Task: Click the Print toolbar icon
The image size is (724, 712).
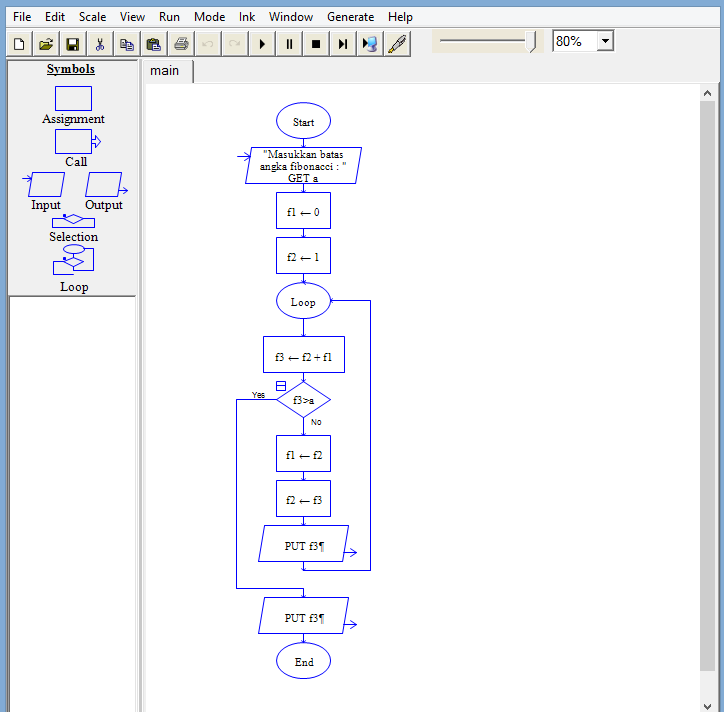Action: tap(181, 44)
